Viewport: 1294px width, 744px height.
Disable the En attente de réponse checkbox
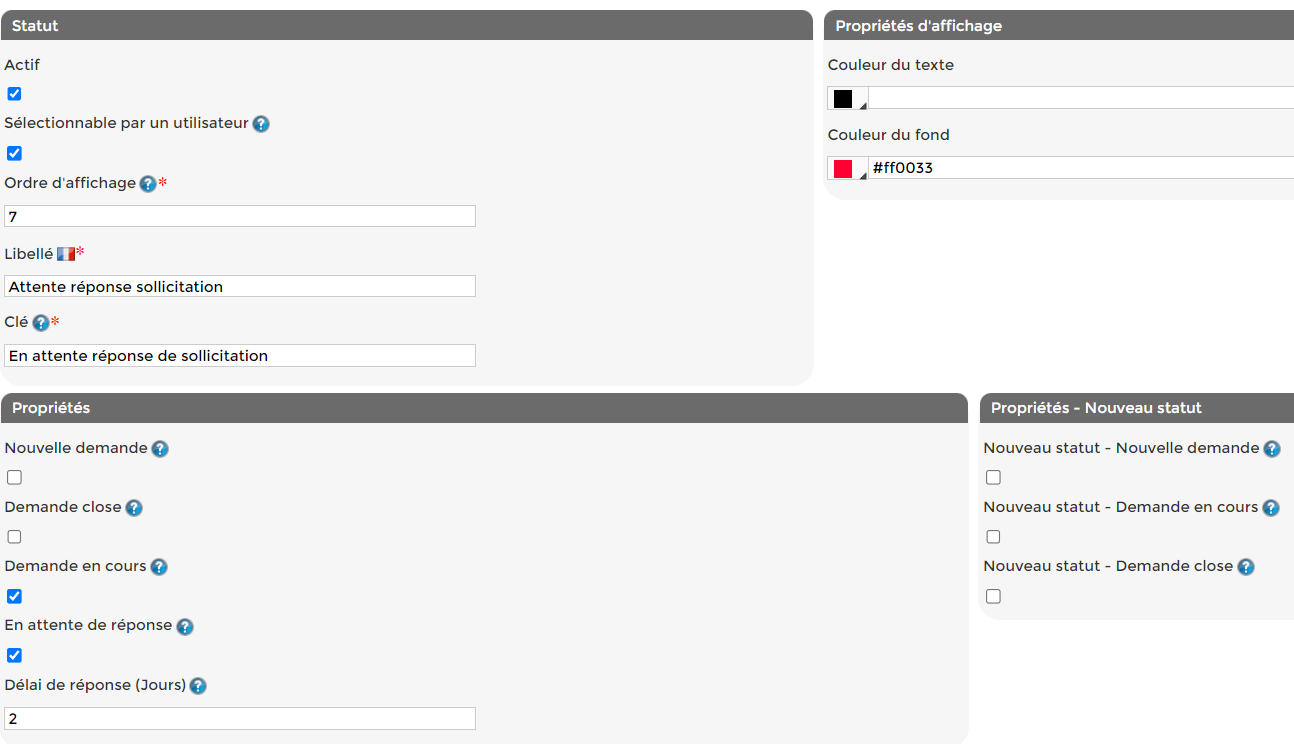(x=14, y=656)
